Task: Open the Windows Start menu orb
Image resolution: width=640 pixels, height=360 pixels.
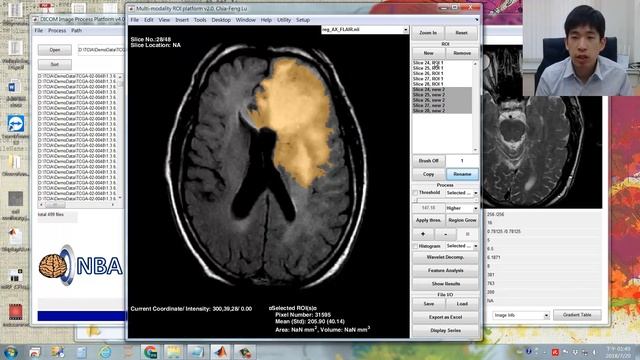Action: pos(11,352)
